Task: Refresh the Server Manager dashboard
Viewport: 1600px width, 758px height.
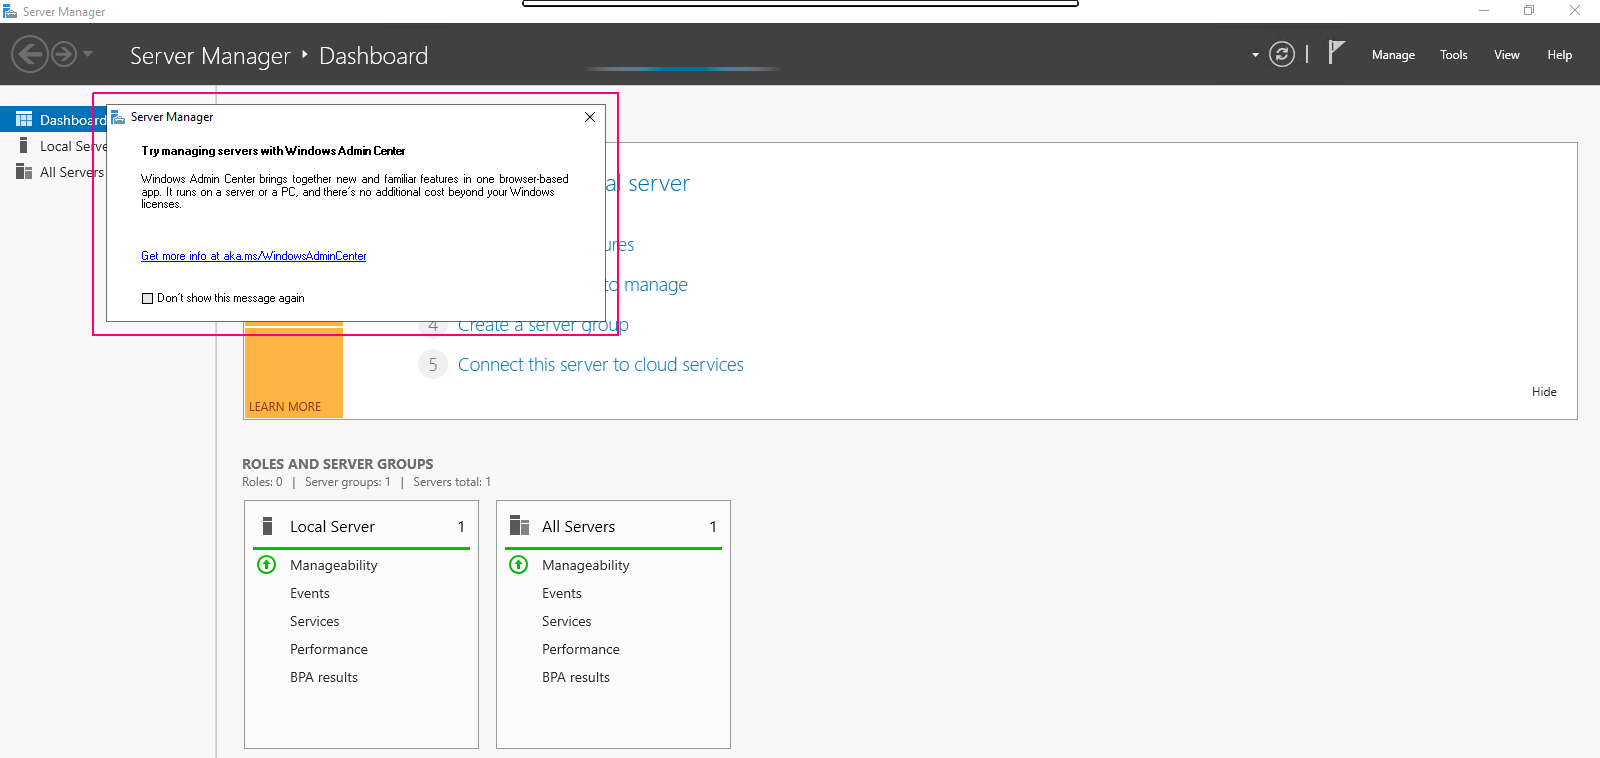Action: pos(1282,54)
